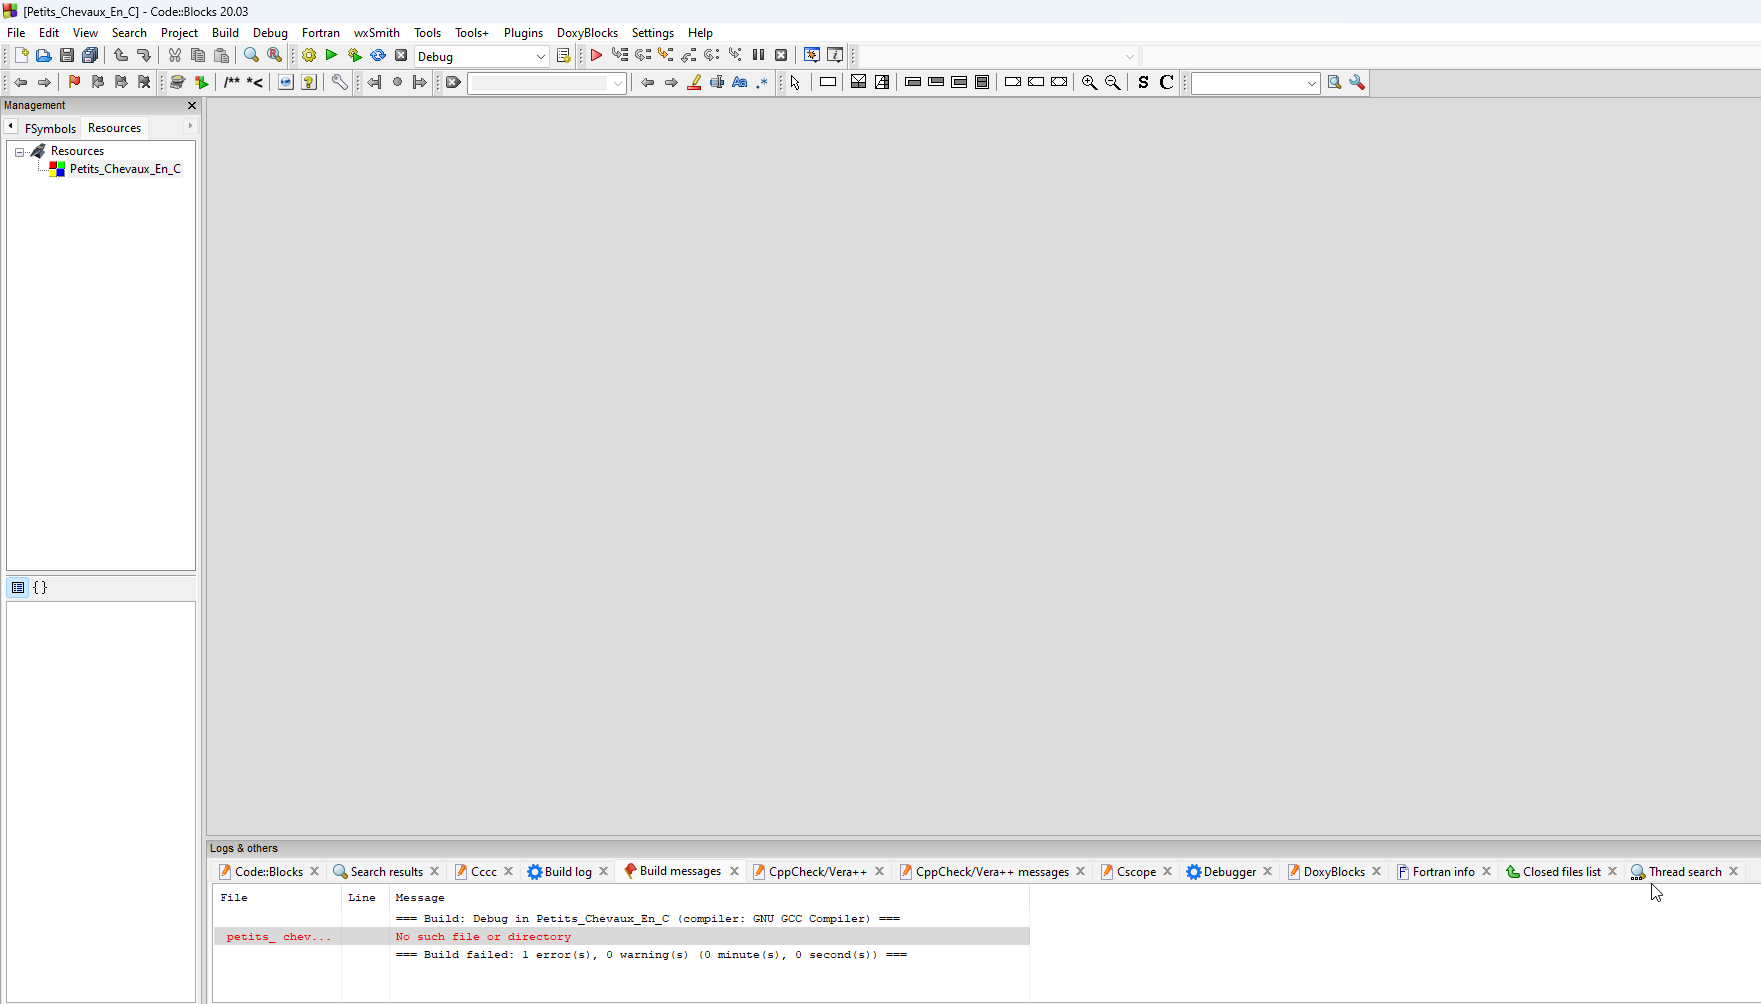
Task: Open the Fortran menu
Action: pos(320,32)
